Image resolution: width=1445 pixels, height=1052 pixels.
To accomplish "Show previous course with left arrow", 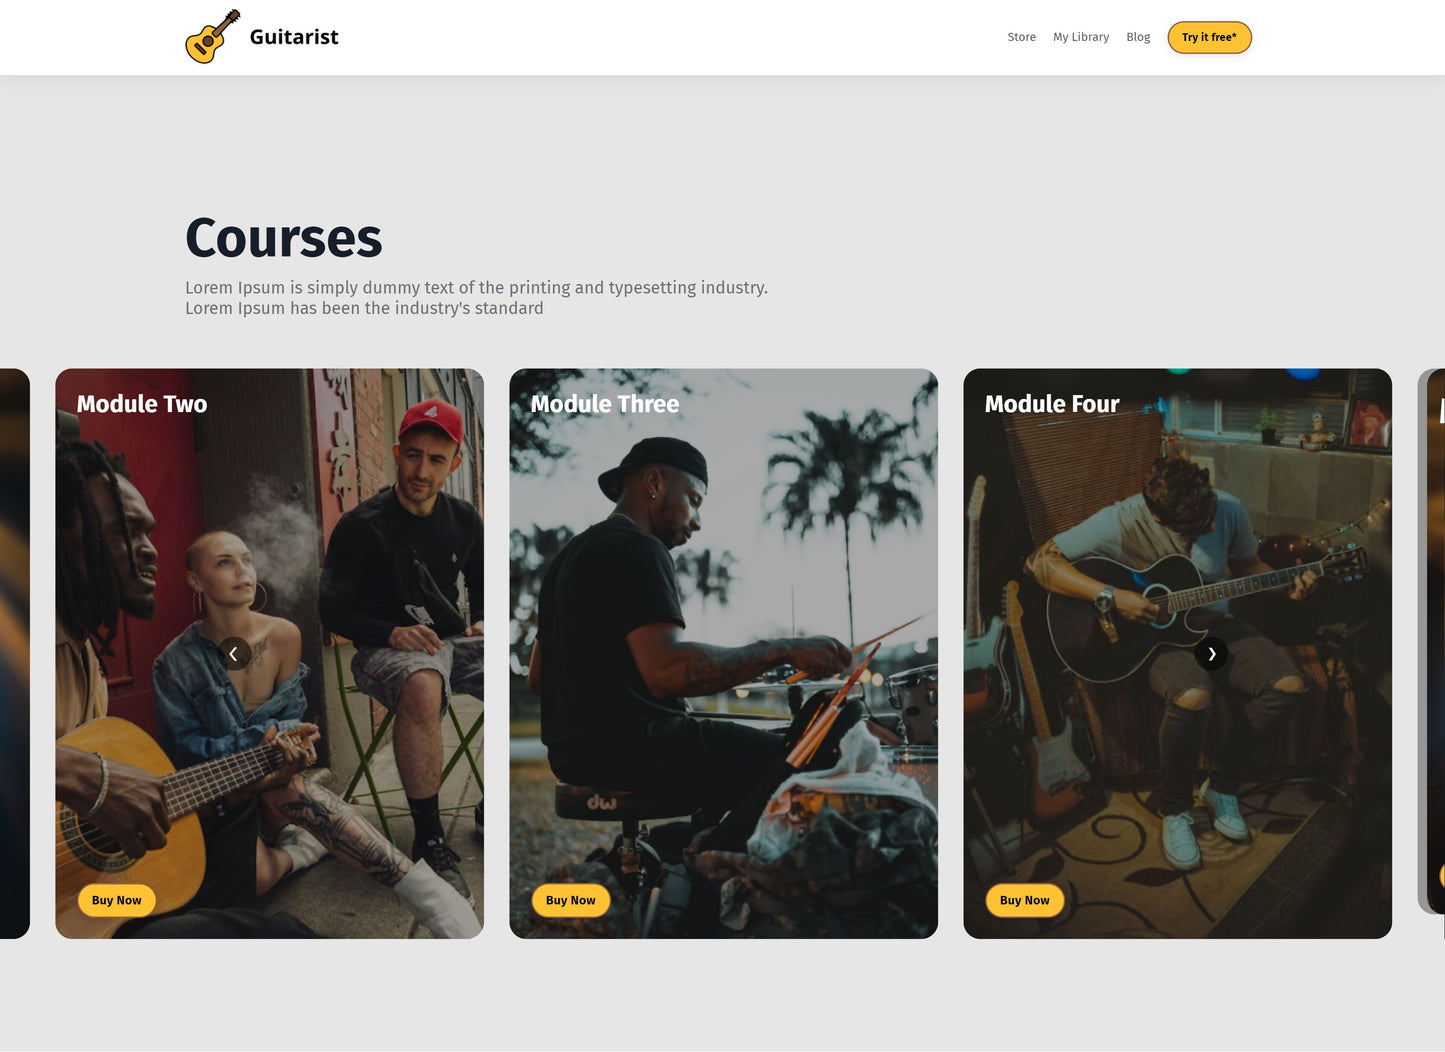I will (x=234, y=653).
